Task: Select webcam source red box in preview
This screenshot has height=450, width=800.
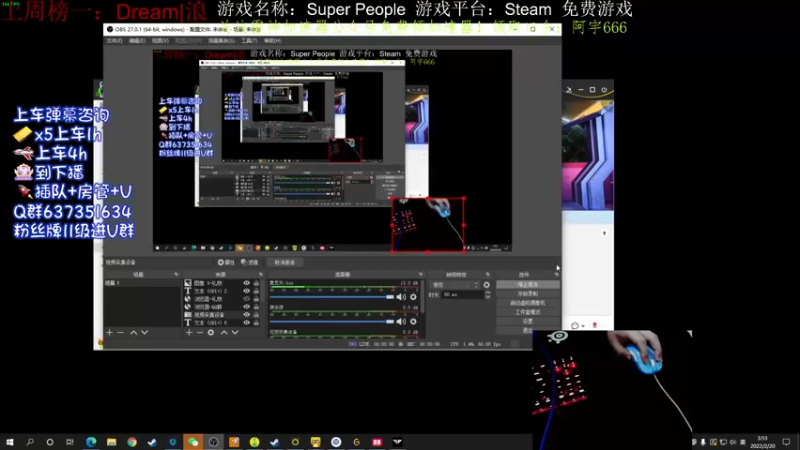Action: click(x=428, y=224)
